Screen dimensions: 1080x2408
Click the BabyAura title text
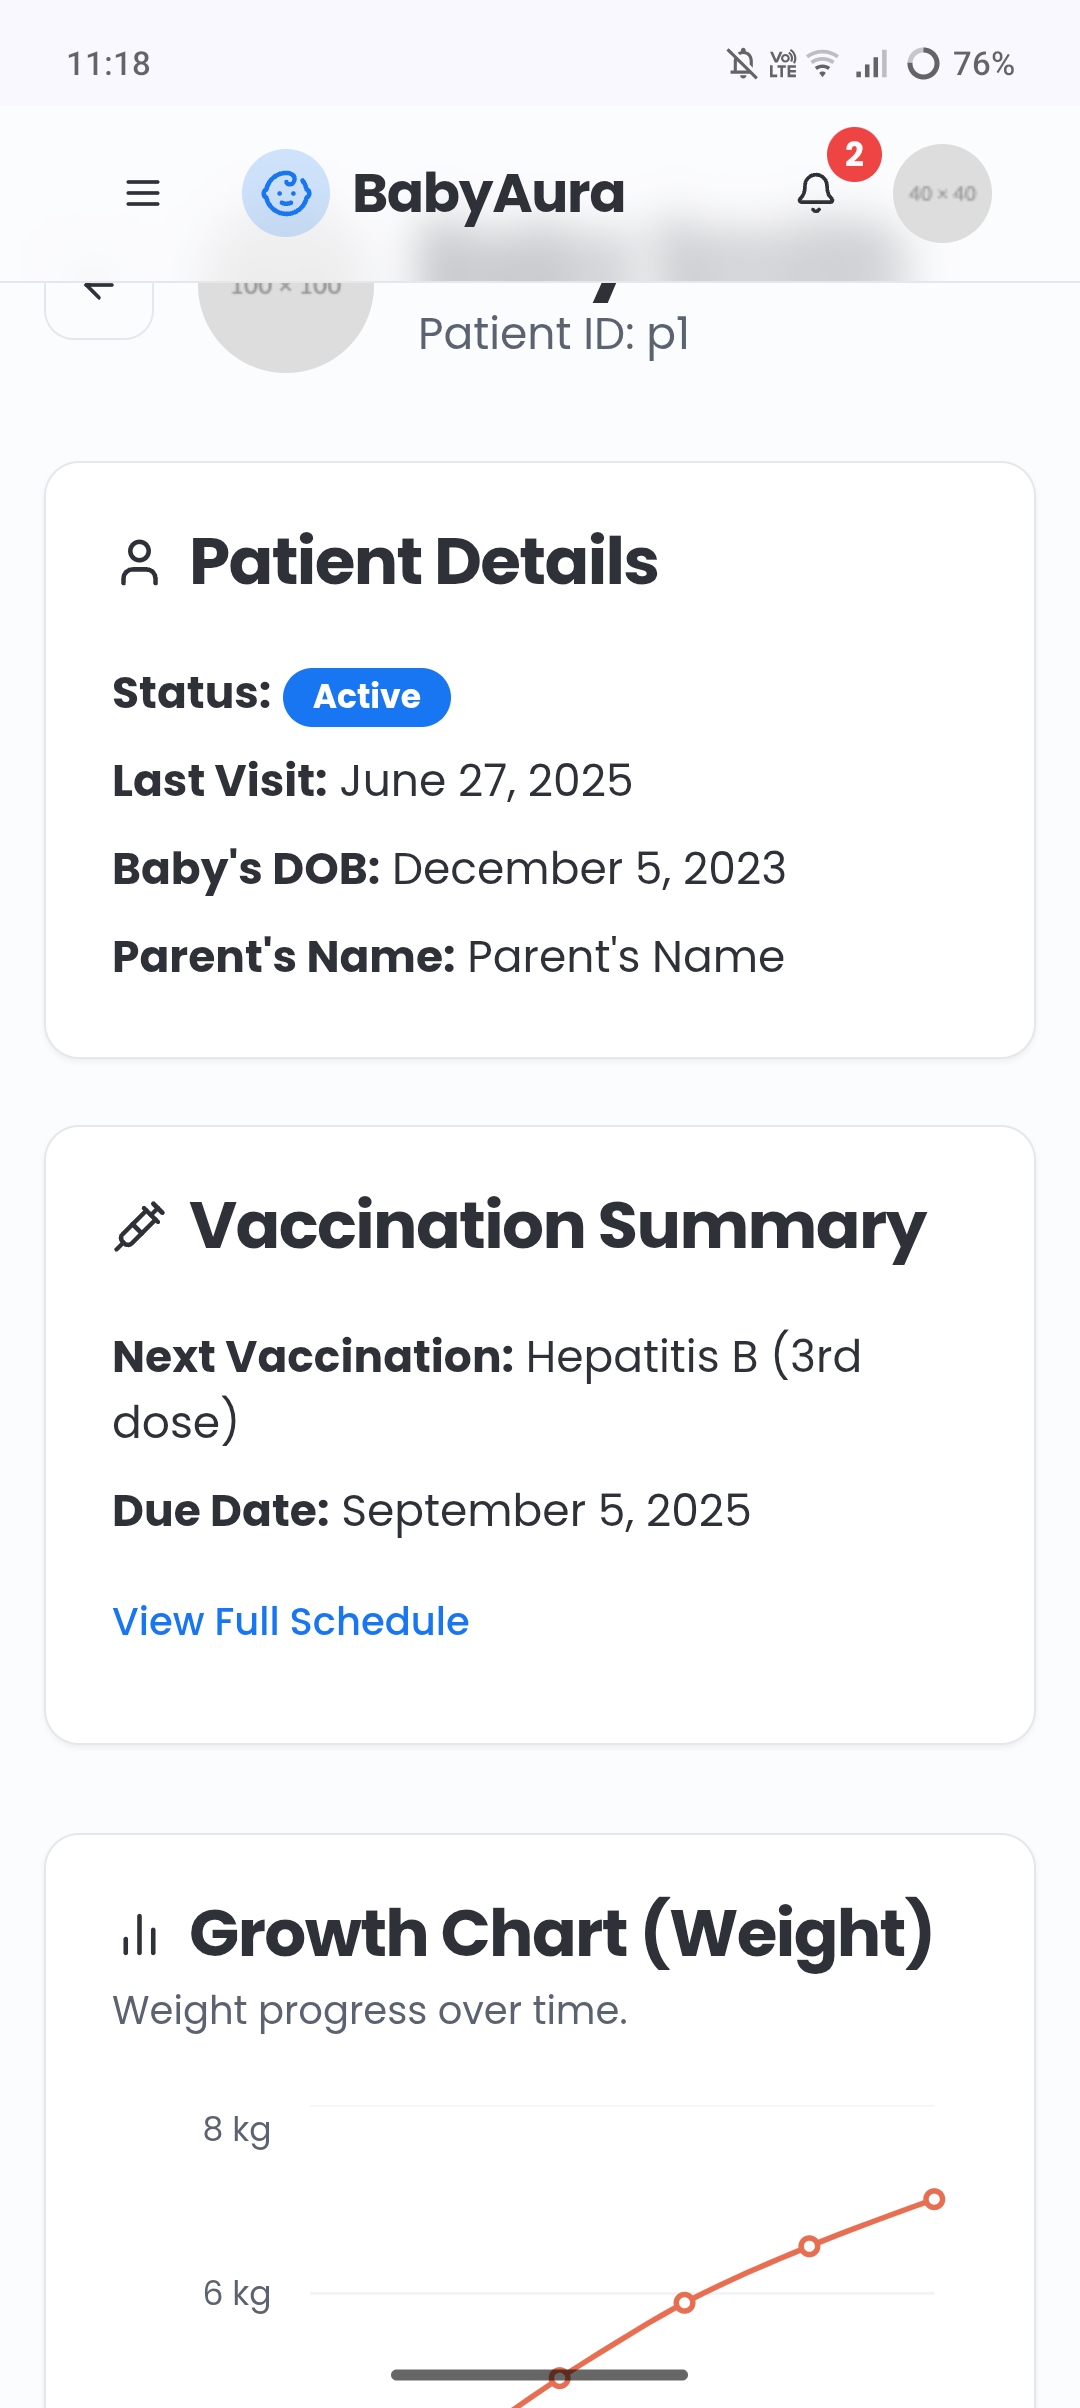(488, 193)
